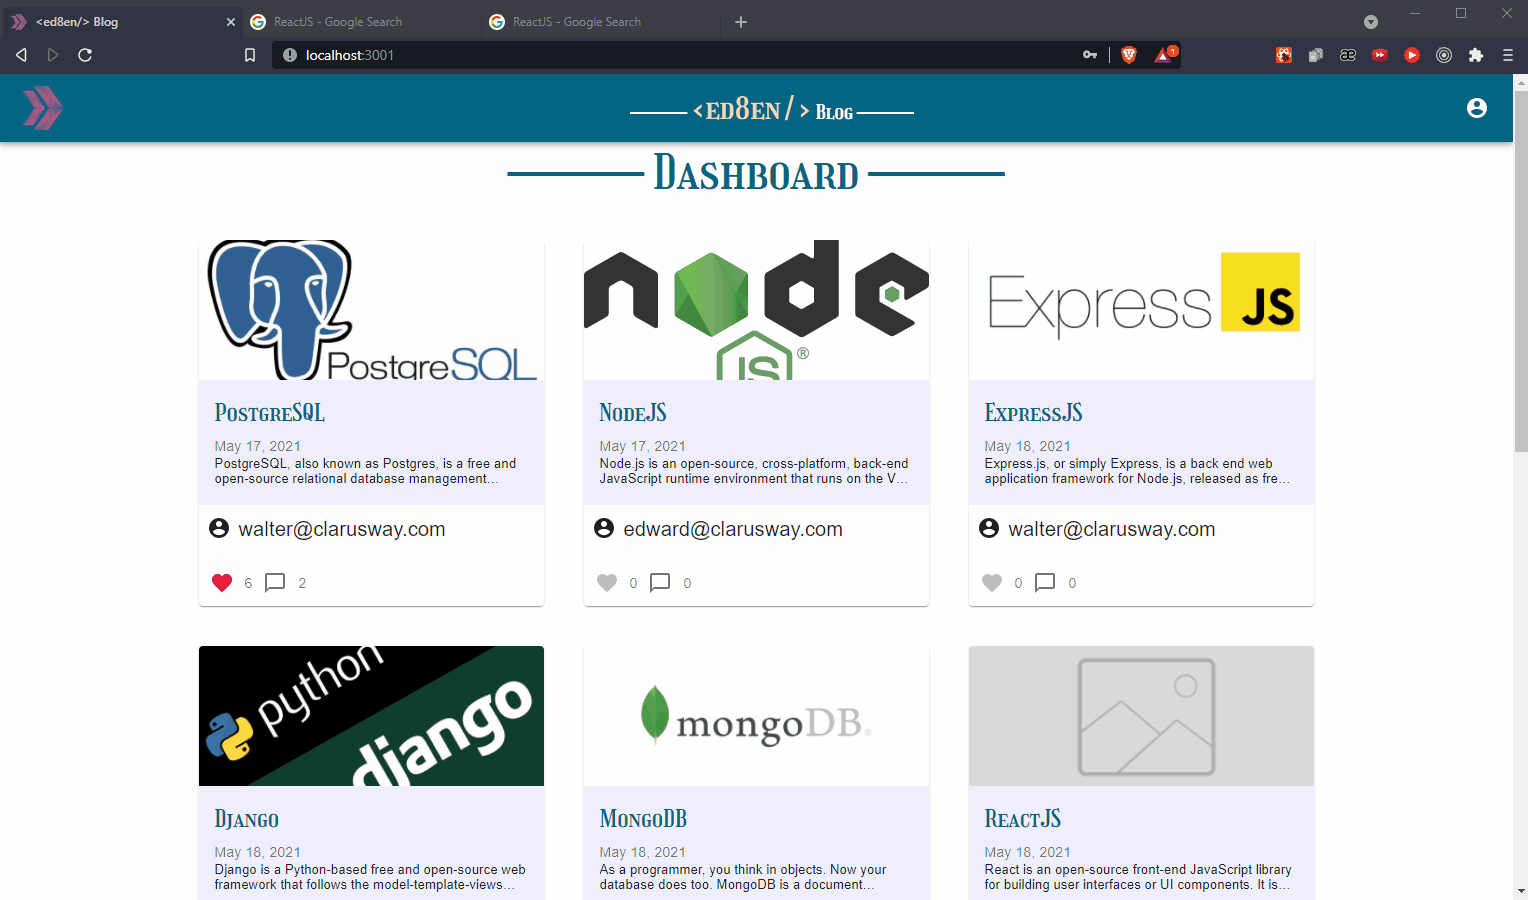
Task: Click the page vertical scrollbar thumb
Action: (1520, 270)
